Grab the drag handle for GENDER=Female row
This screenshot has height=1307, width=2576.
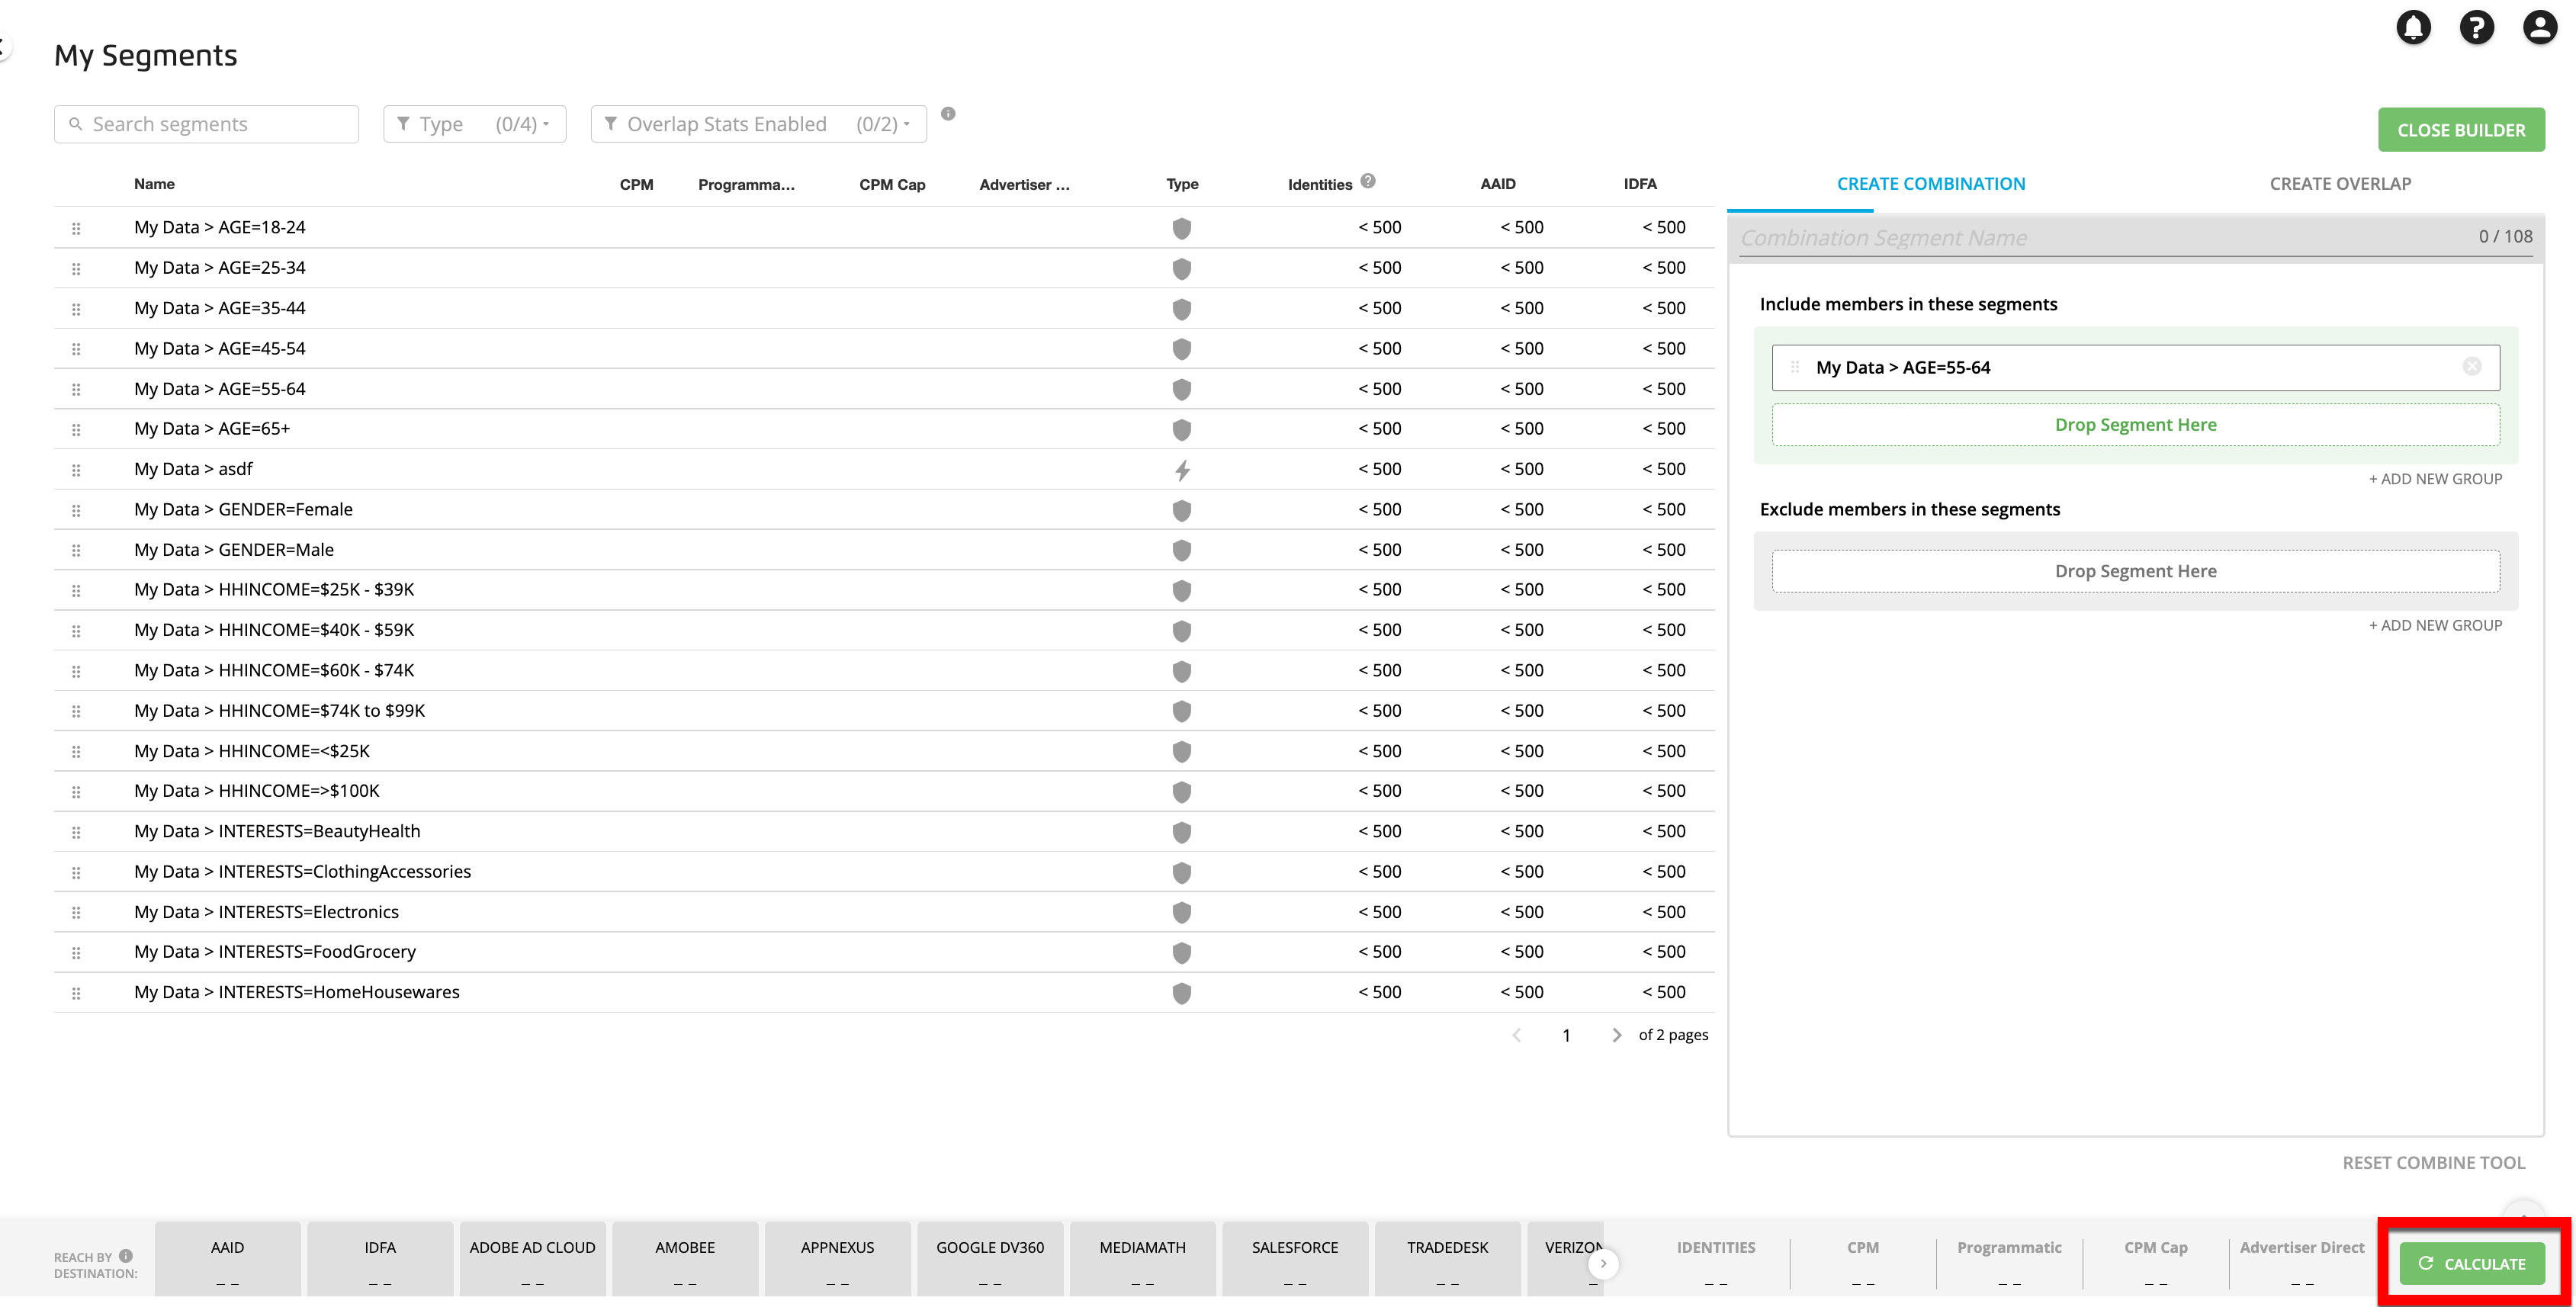[x=76, y=510]
